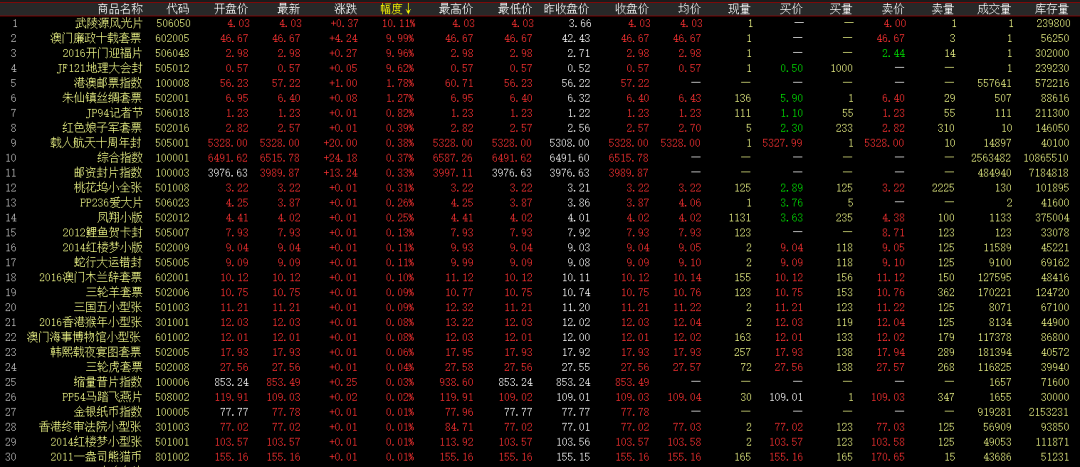The image size is (1080, 467).
Task: Click the 昨收盘价 column header
Action: (567, 9)
